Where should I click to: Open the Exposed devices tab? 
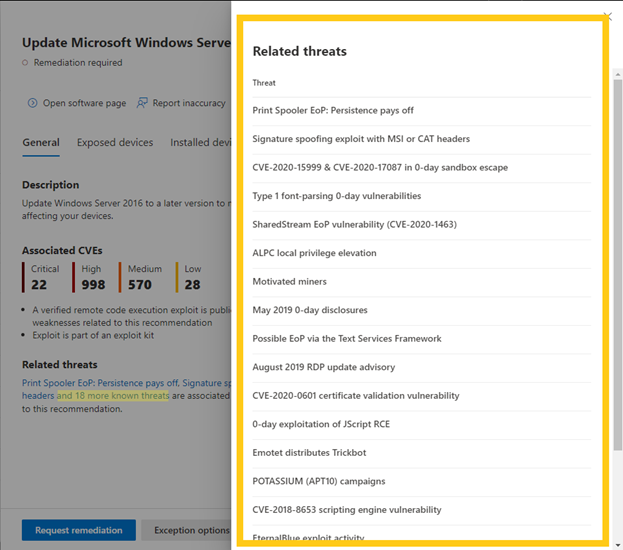pos(115,143)
